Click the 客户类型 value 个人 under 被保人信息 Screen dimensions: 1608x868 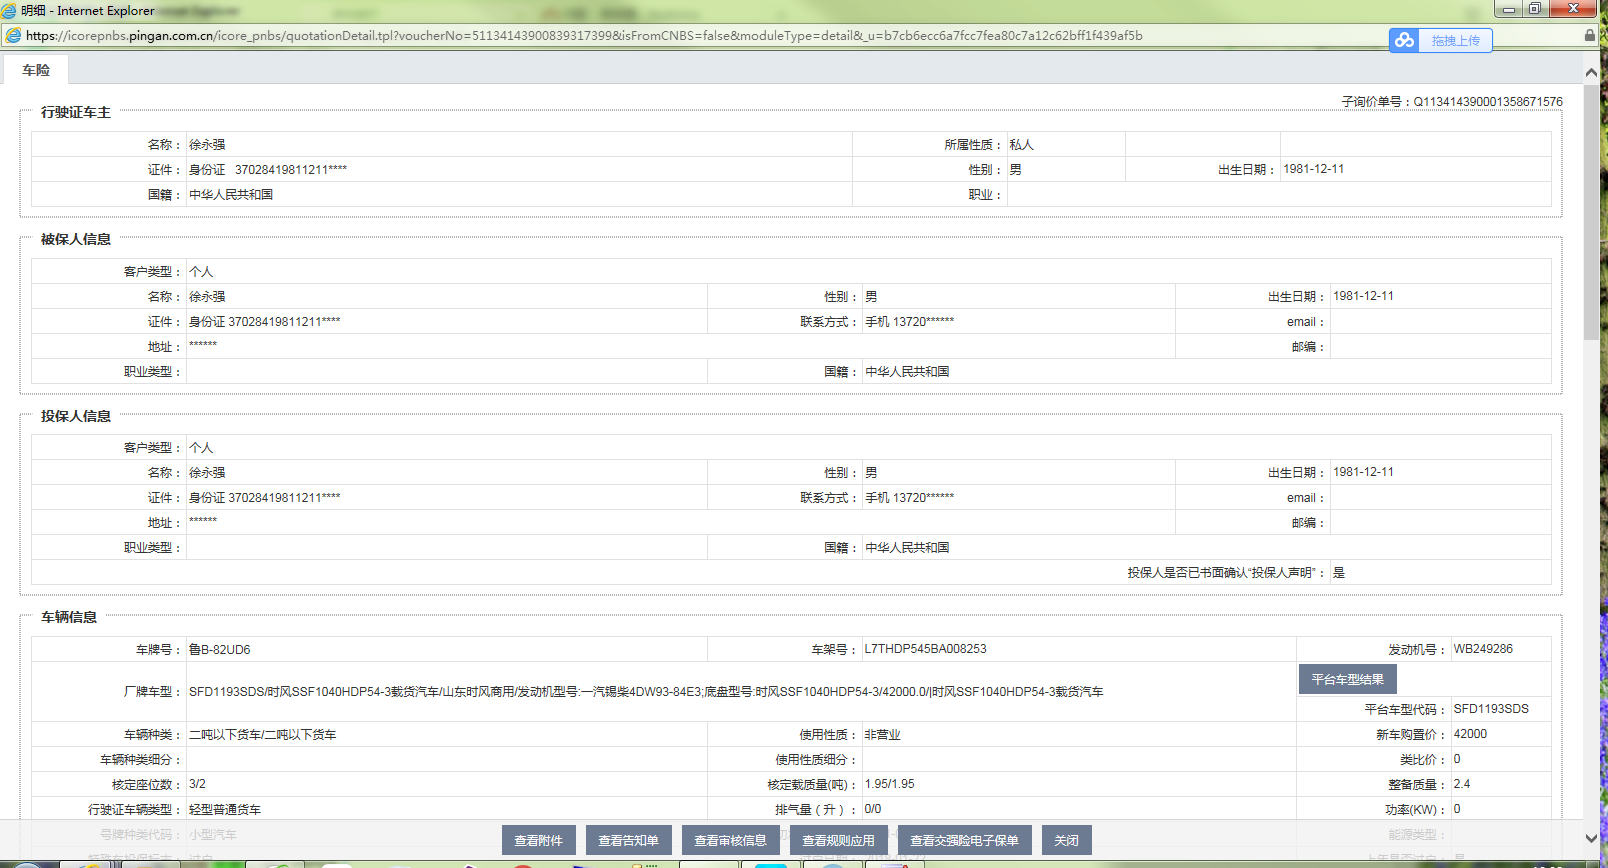tap(201, 272)
